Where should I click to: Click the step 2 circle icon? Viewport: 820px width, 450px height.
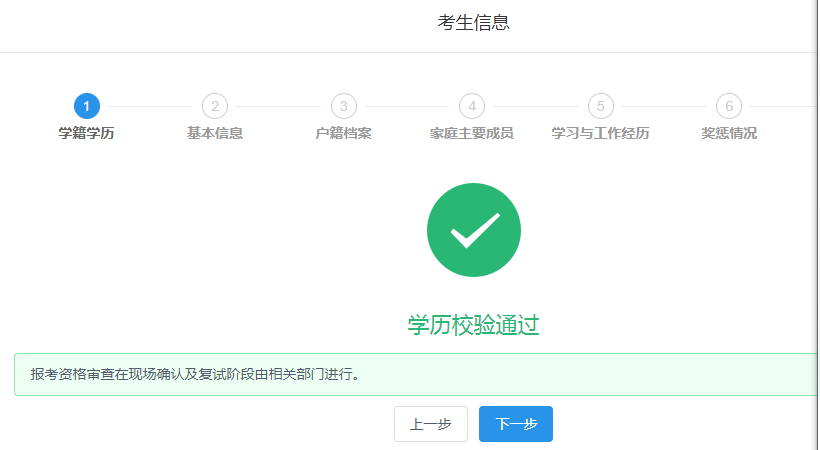click(x=214, y=106)
